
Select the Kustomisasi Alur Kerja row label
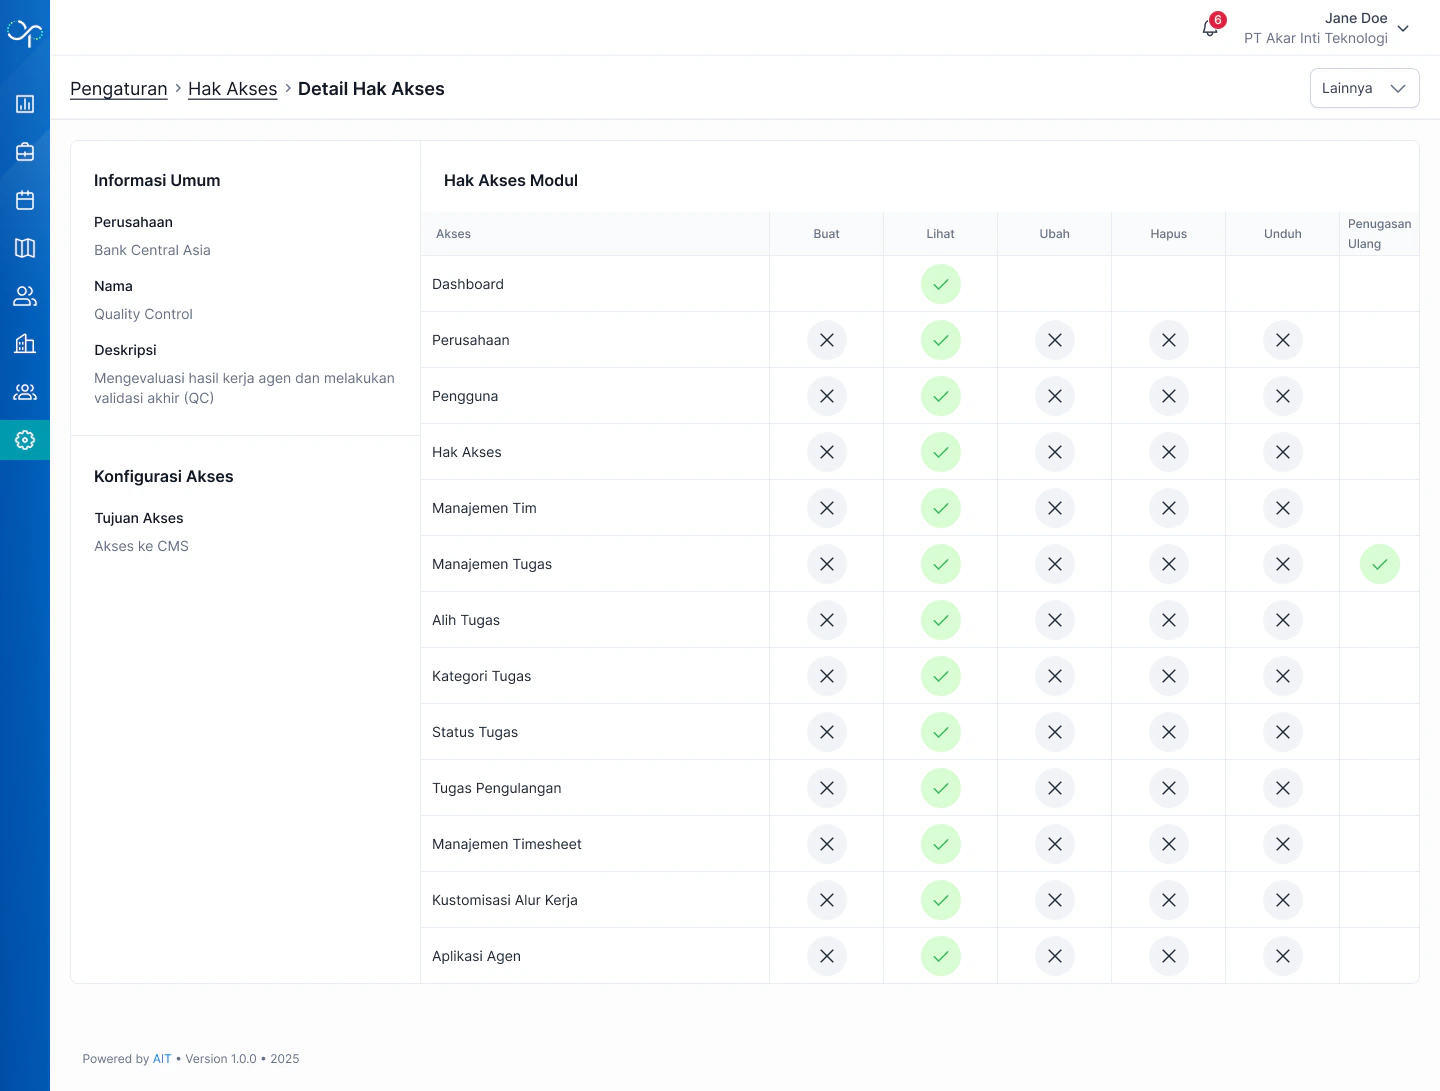point(505,900)
